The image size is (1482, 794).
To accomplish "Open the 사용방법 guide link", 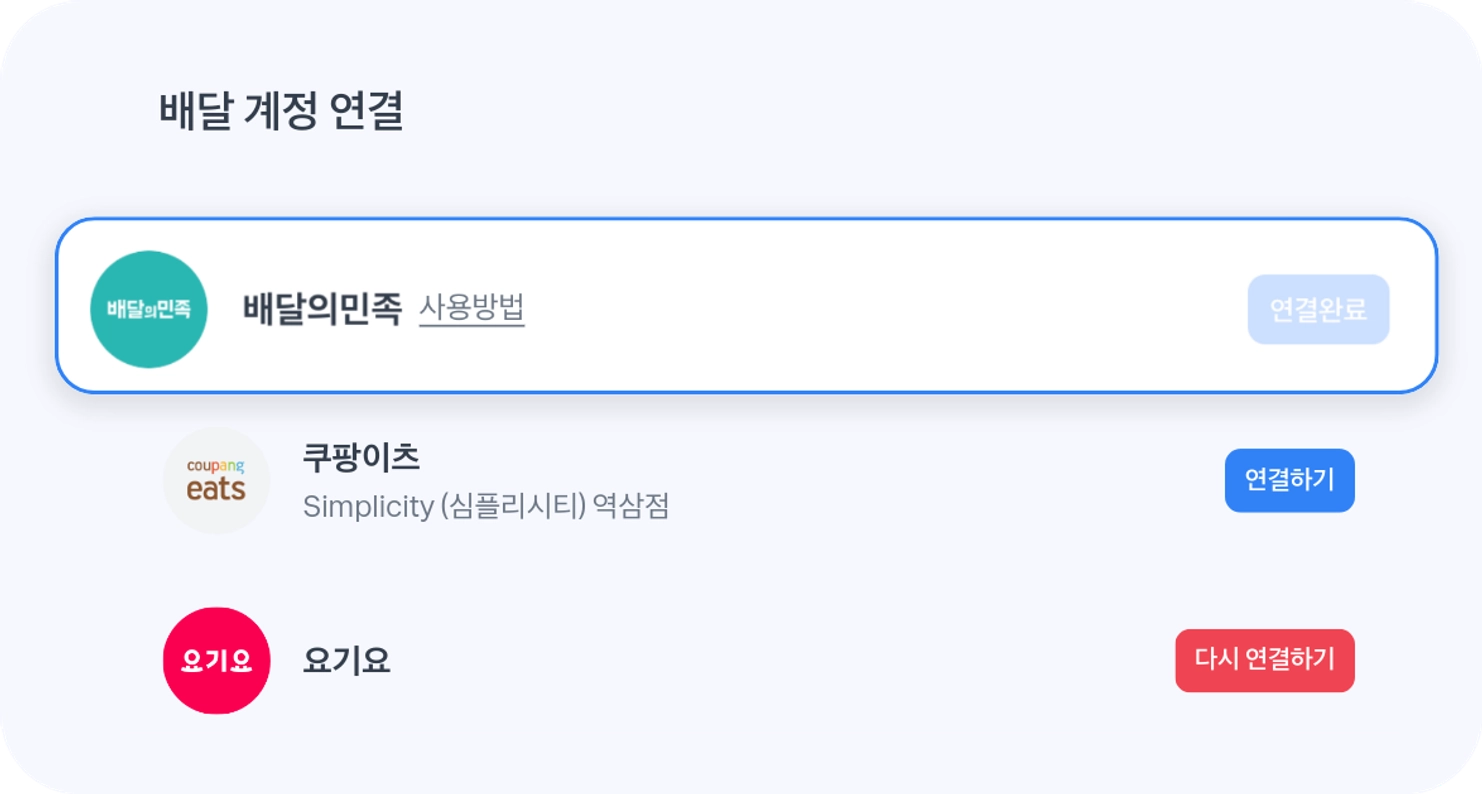I will 471,309.
